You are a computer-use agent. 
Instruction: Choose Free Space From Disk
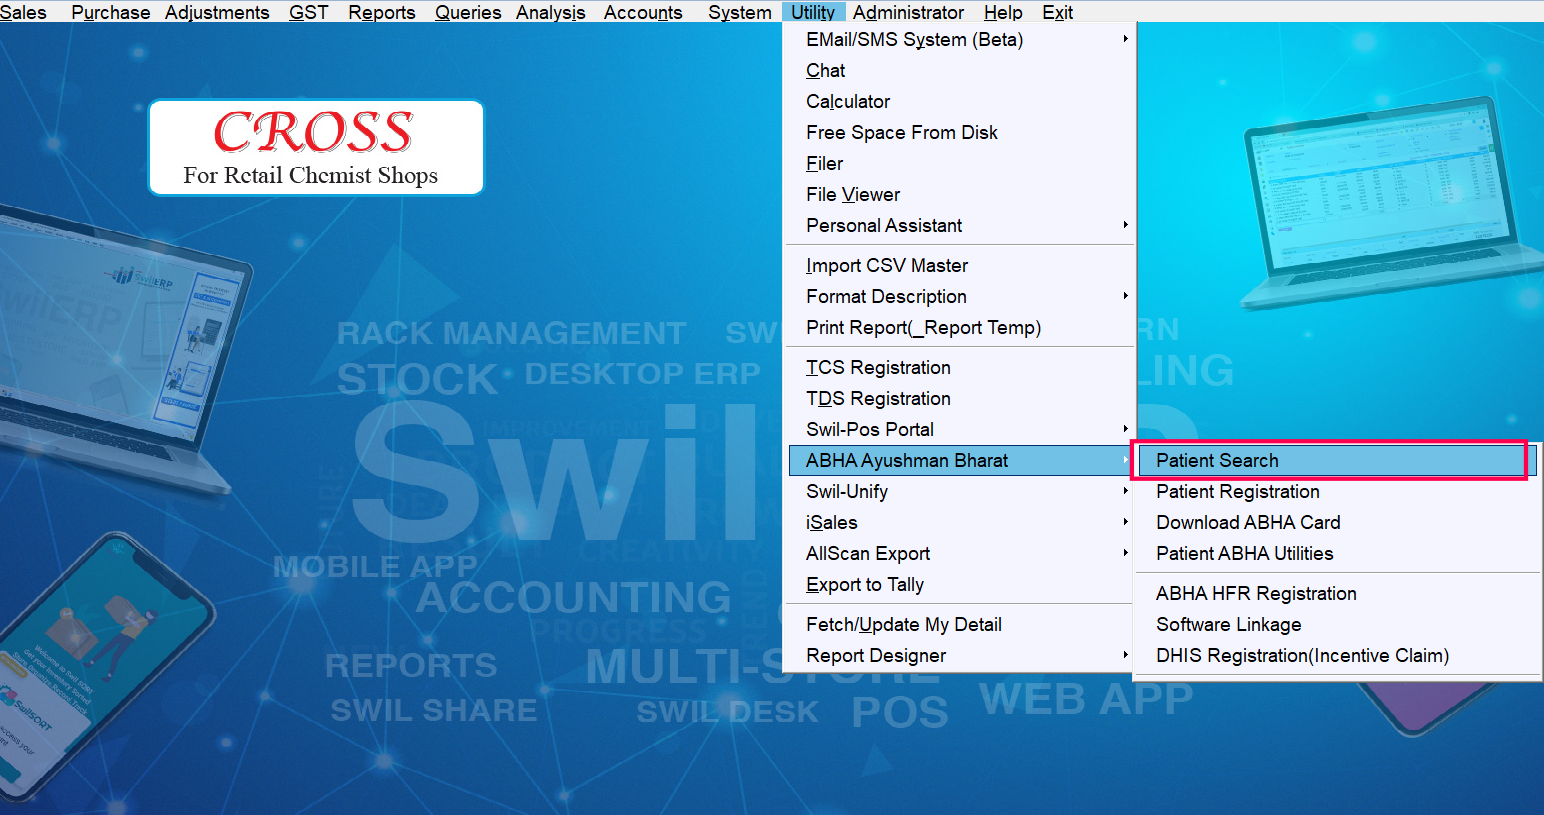pos(960,132)
